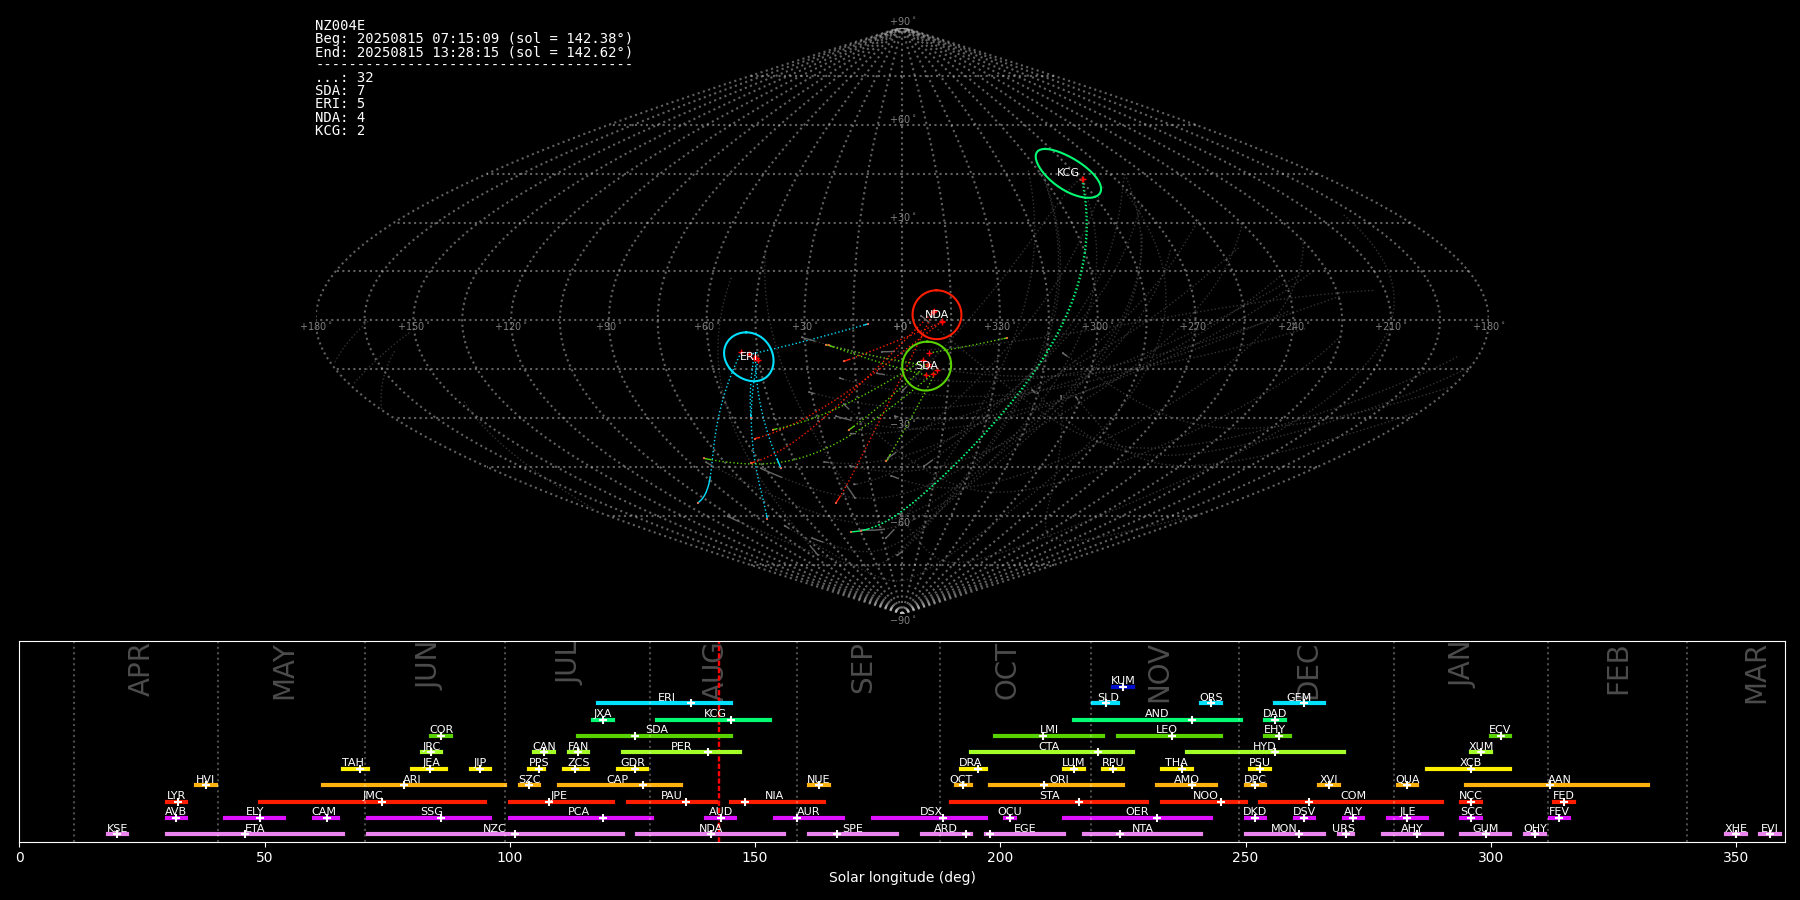Click the 'KCG: 2' legend entry
The height and width of the screenshot is (900, 1800).
pyautogui.click(x=340, y=131)
